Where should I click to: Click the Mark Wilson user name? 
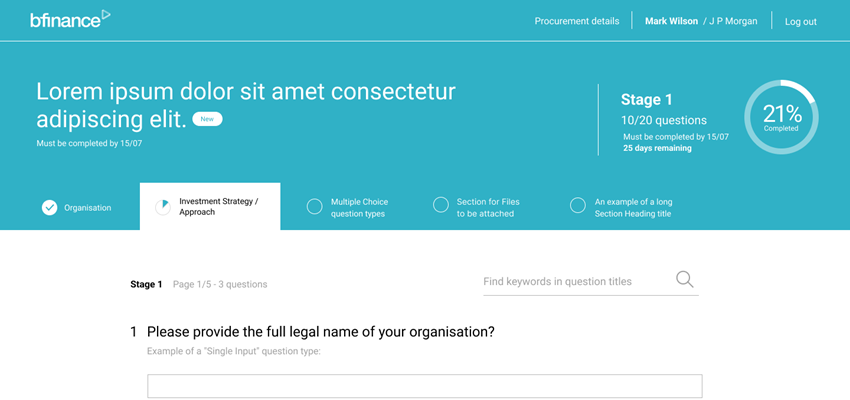click(671, 21)
